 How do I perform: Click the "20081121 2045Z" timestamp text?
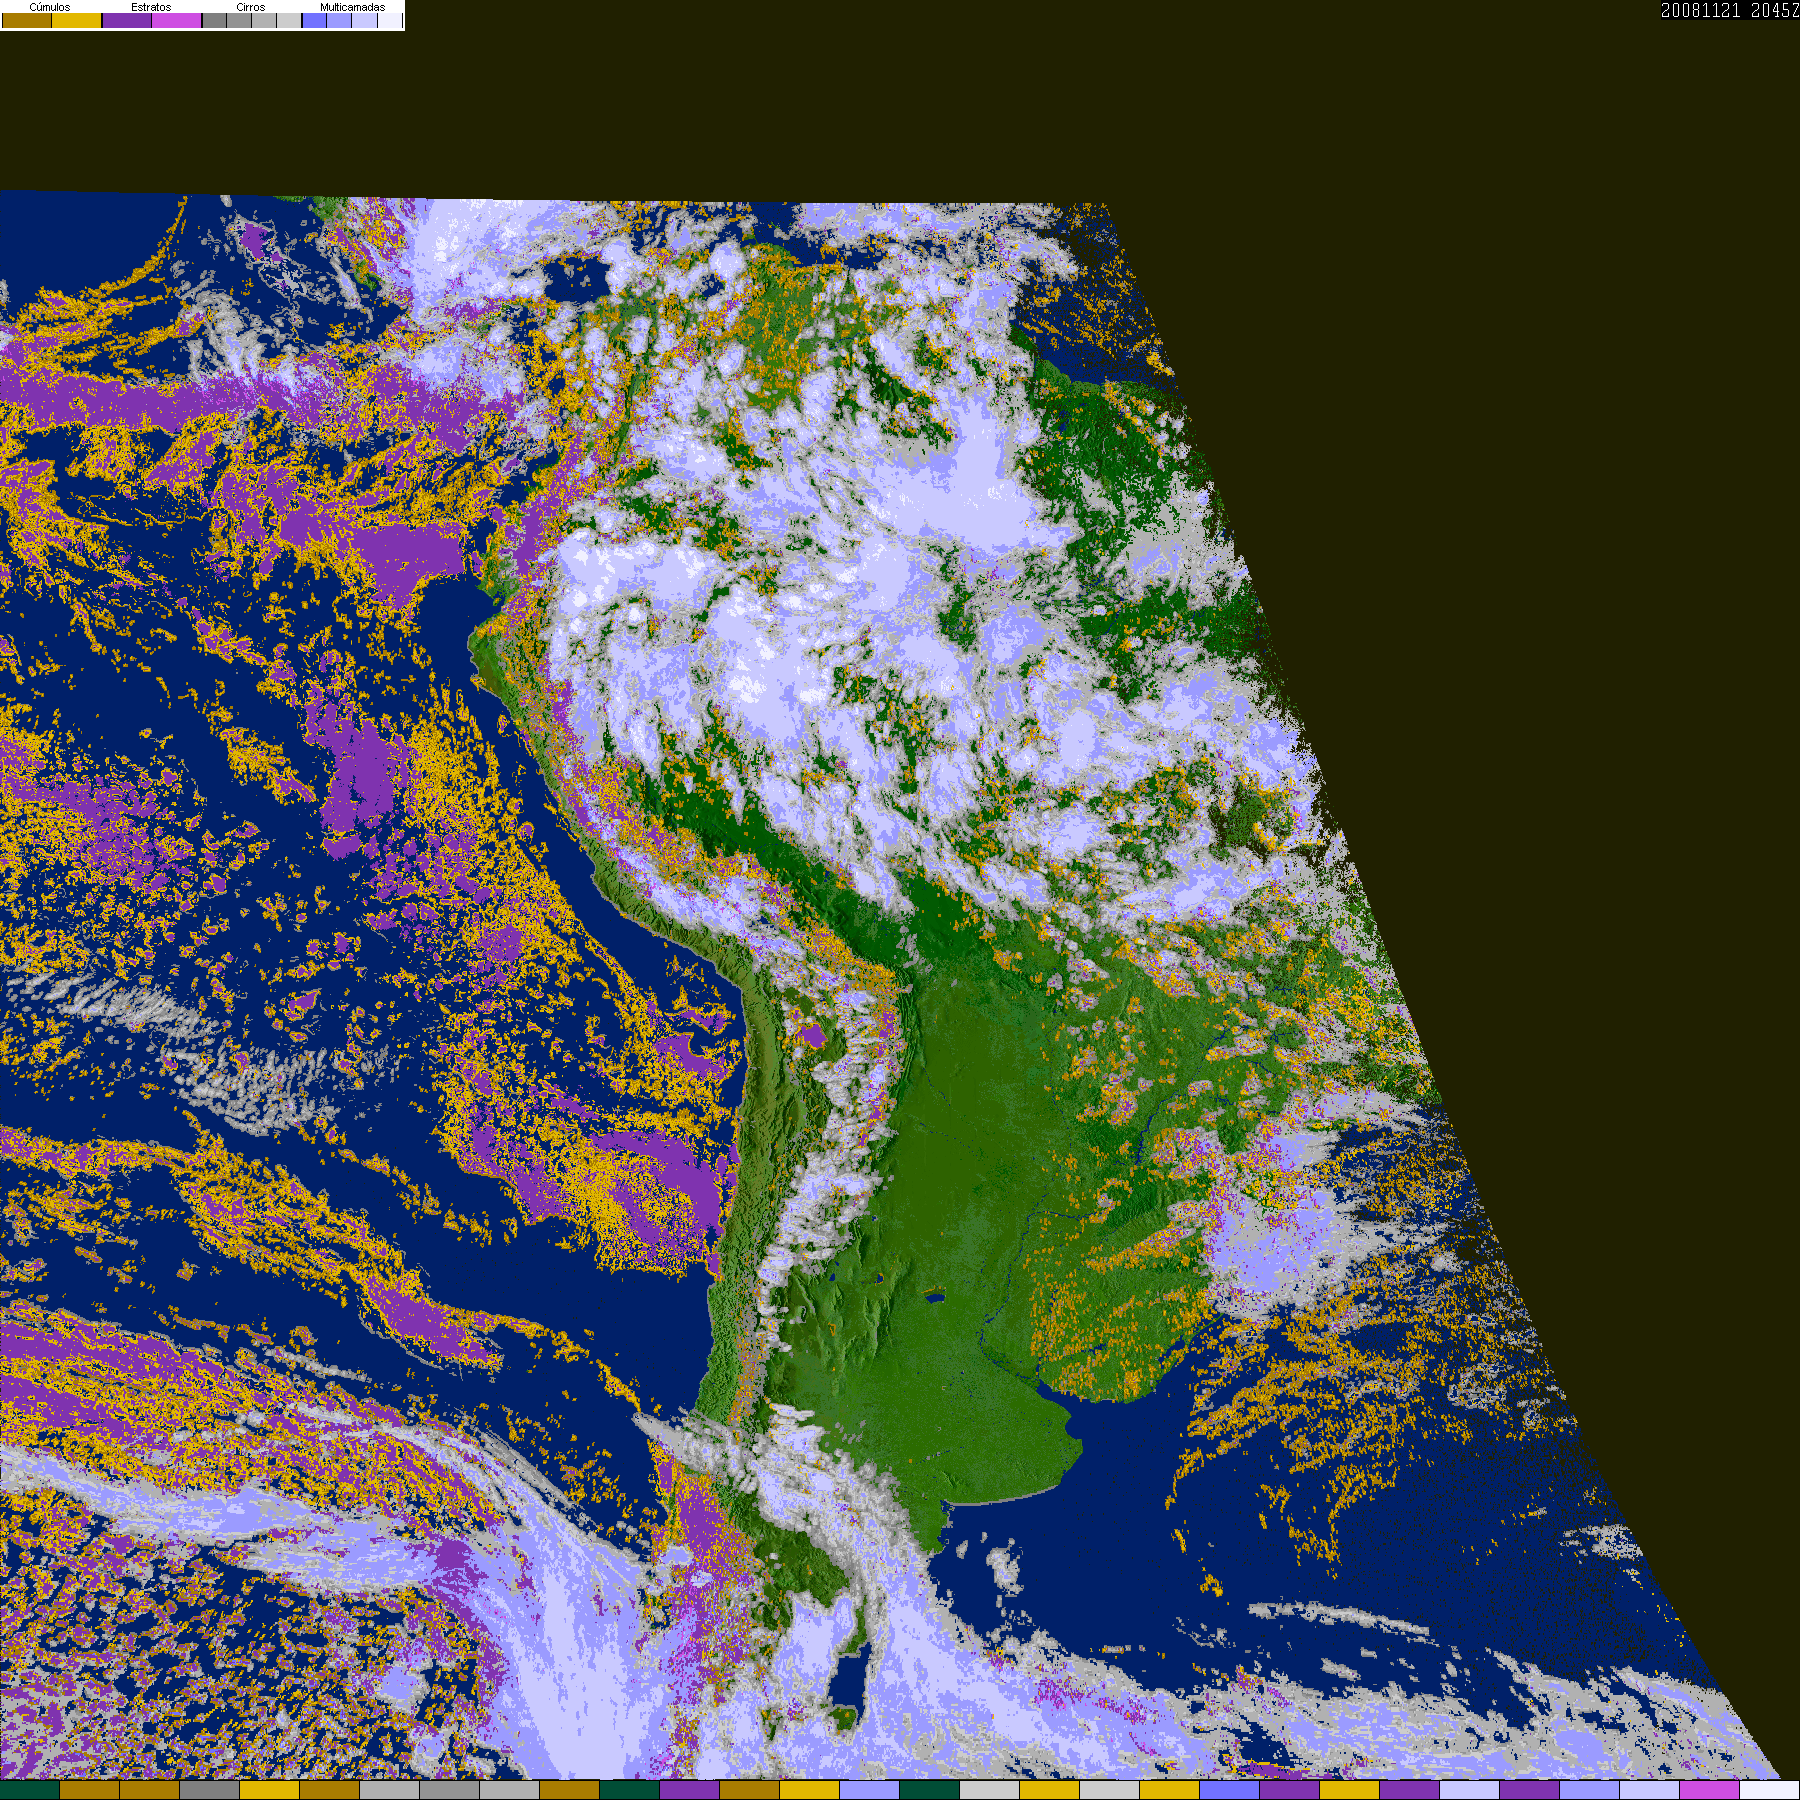point(1730,10)
